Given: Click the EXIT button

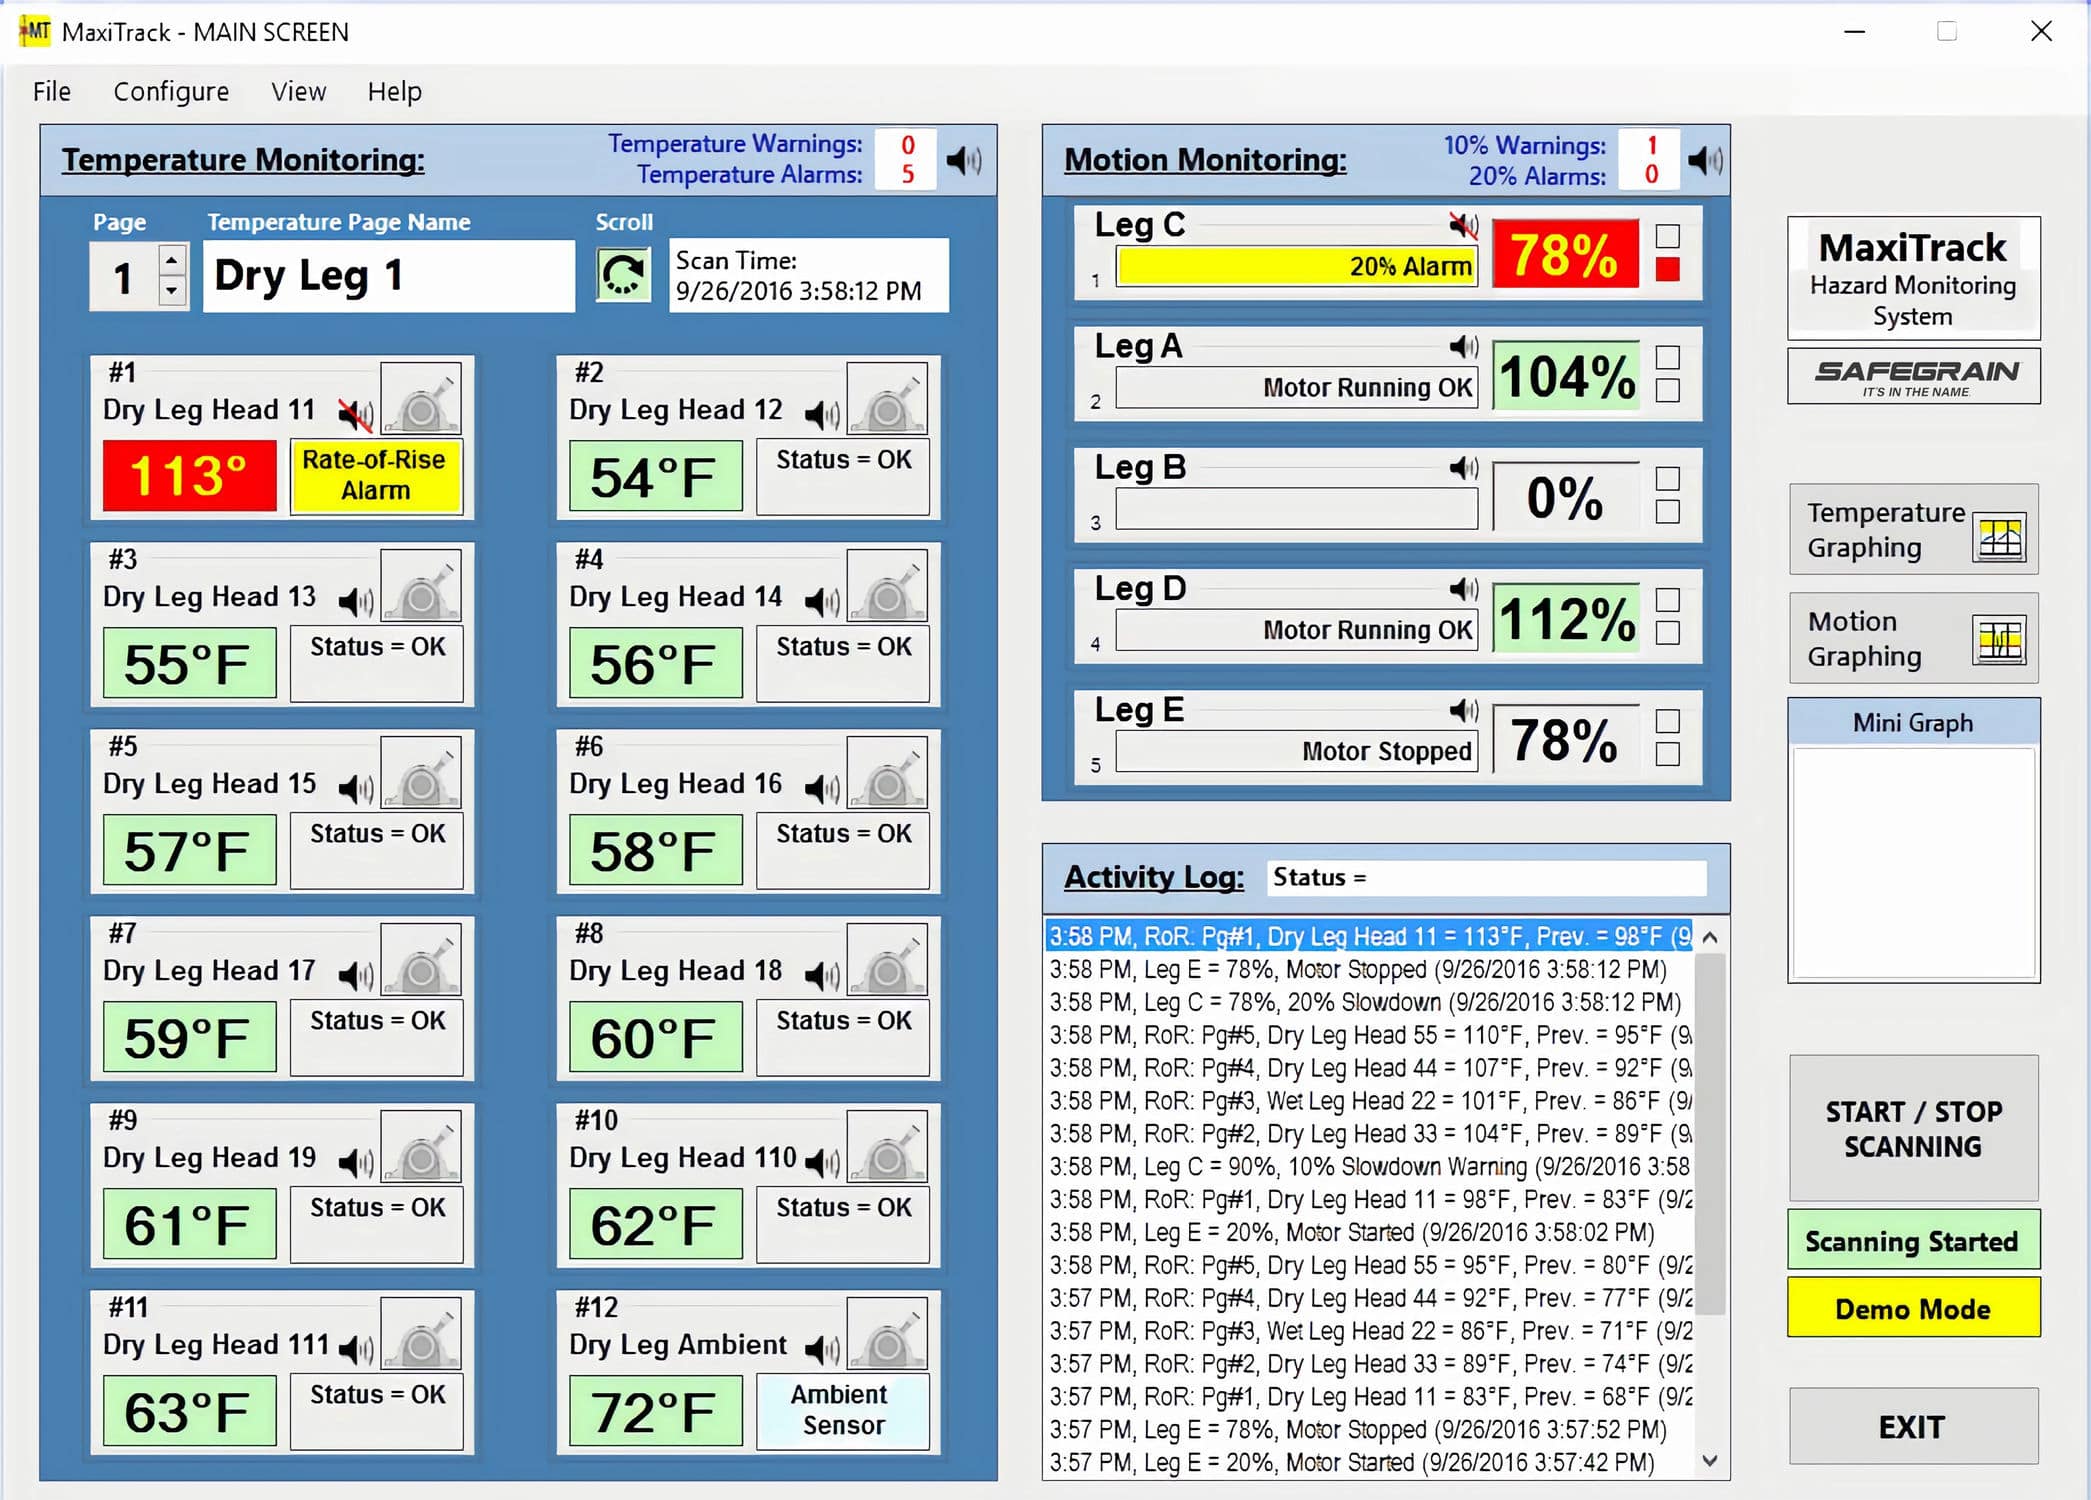Looking at the screenshot, I should pos(1912,1427).
